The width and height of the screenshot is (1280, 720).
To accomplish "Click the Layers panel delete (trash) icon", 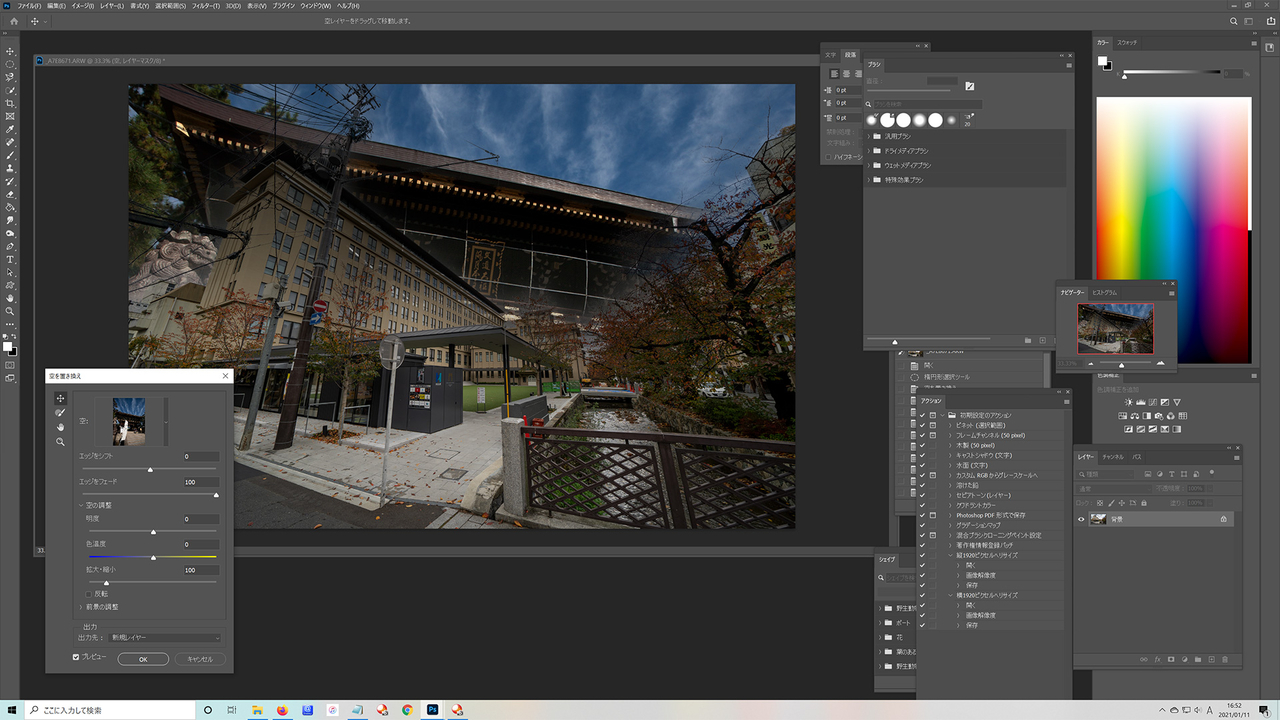I will coord(1225,660).
